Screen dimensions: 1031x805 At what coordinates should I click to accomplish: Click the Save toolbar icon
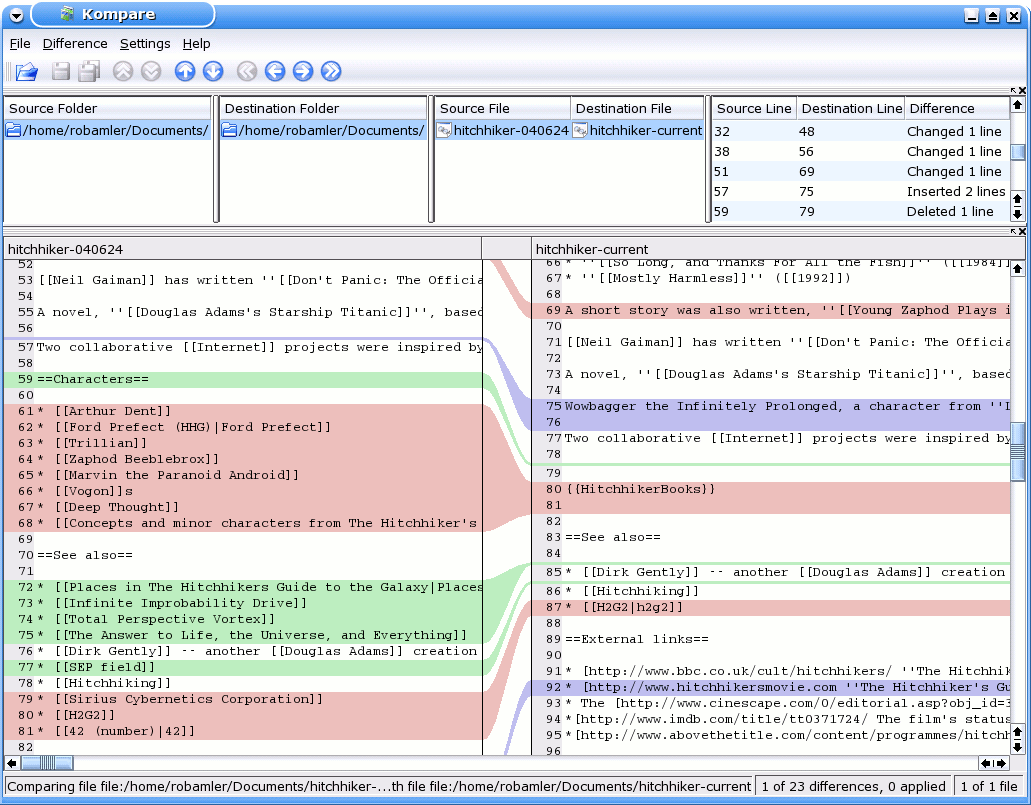coord(60,71)
